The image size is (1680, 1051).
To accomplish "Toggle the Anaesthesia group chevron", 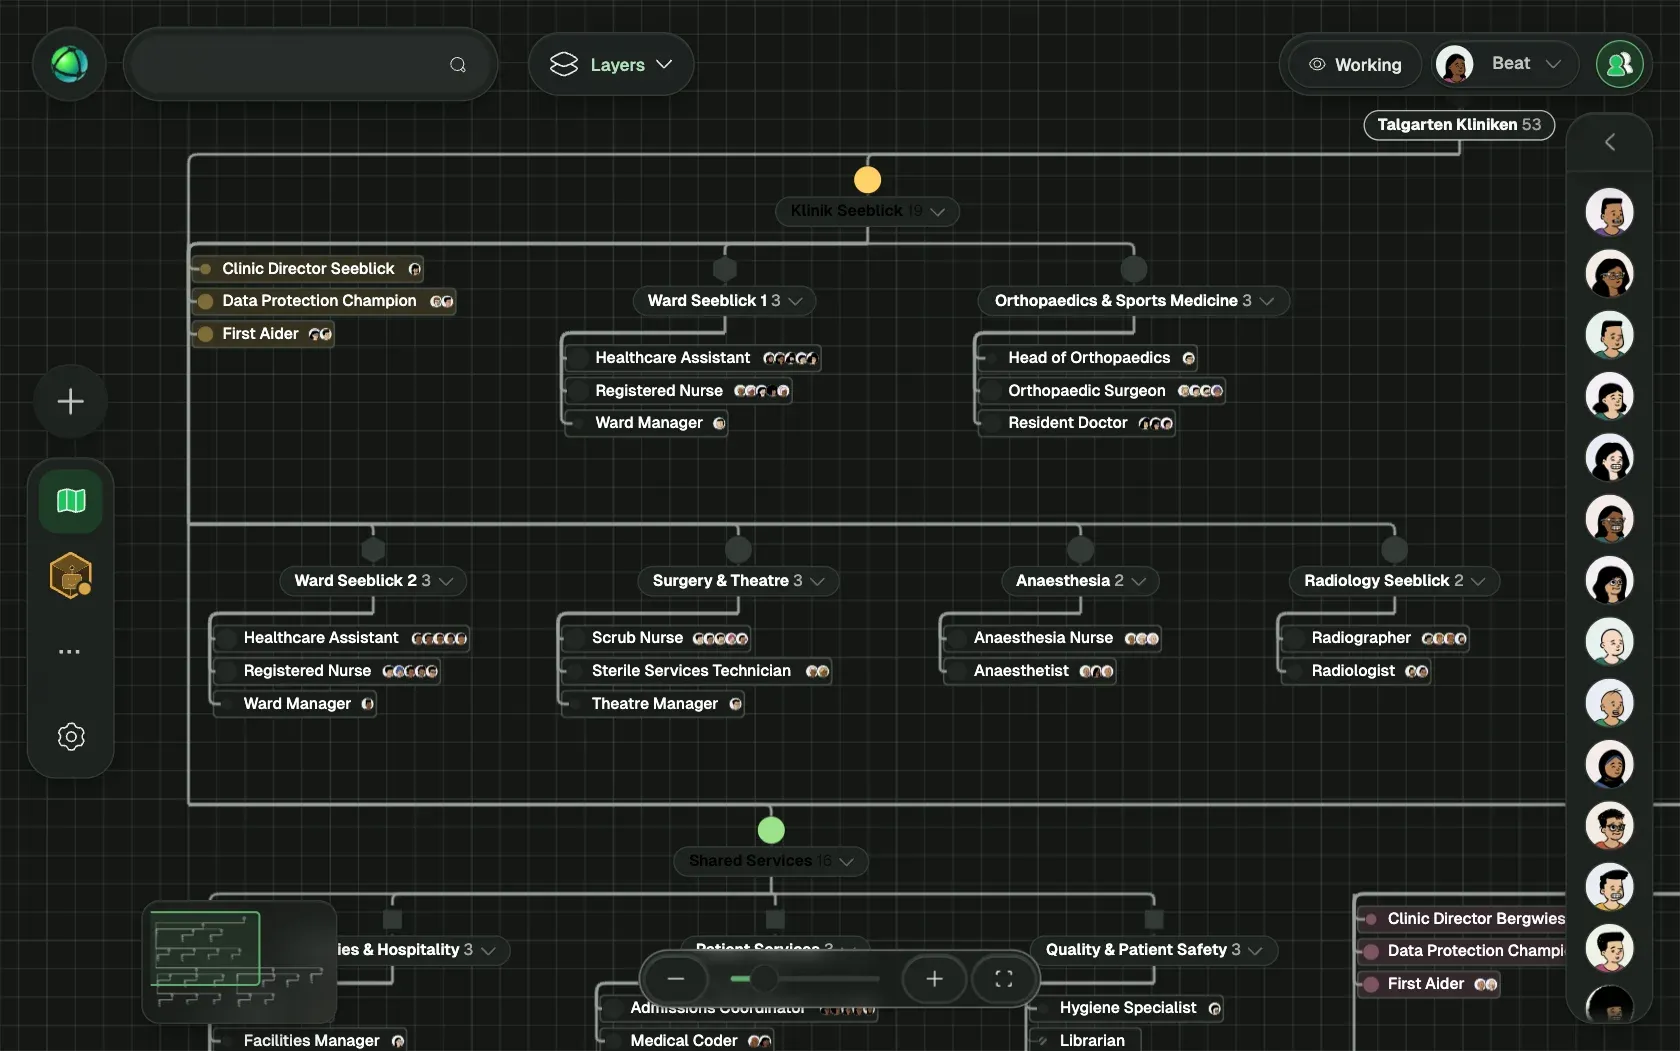I will (x=1139, y=581).
